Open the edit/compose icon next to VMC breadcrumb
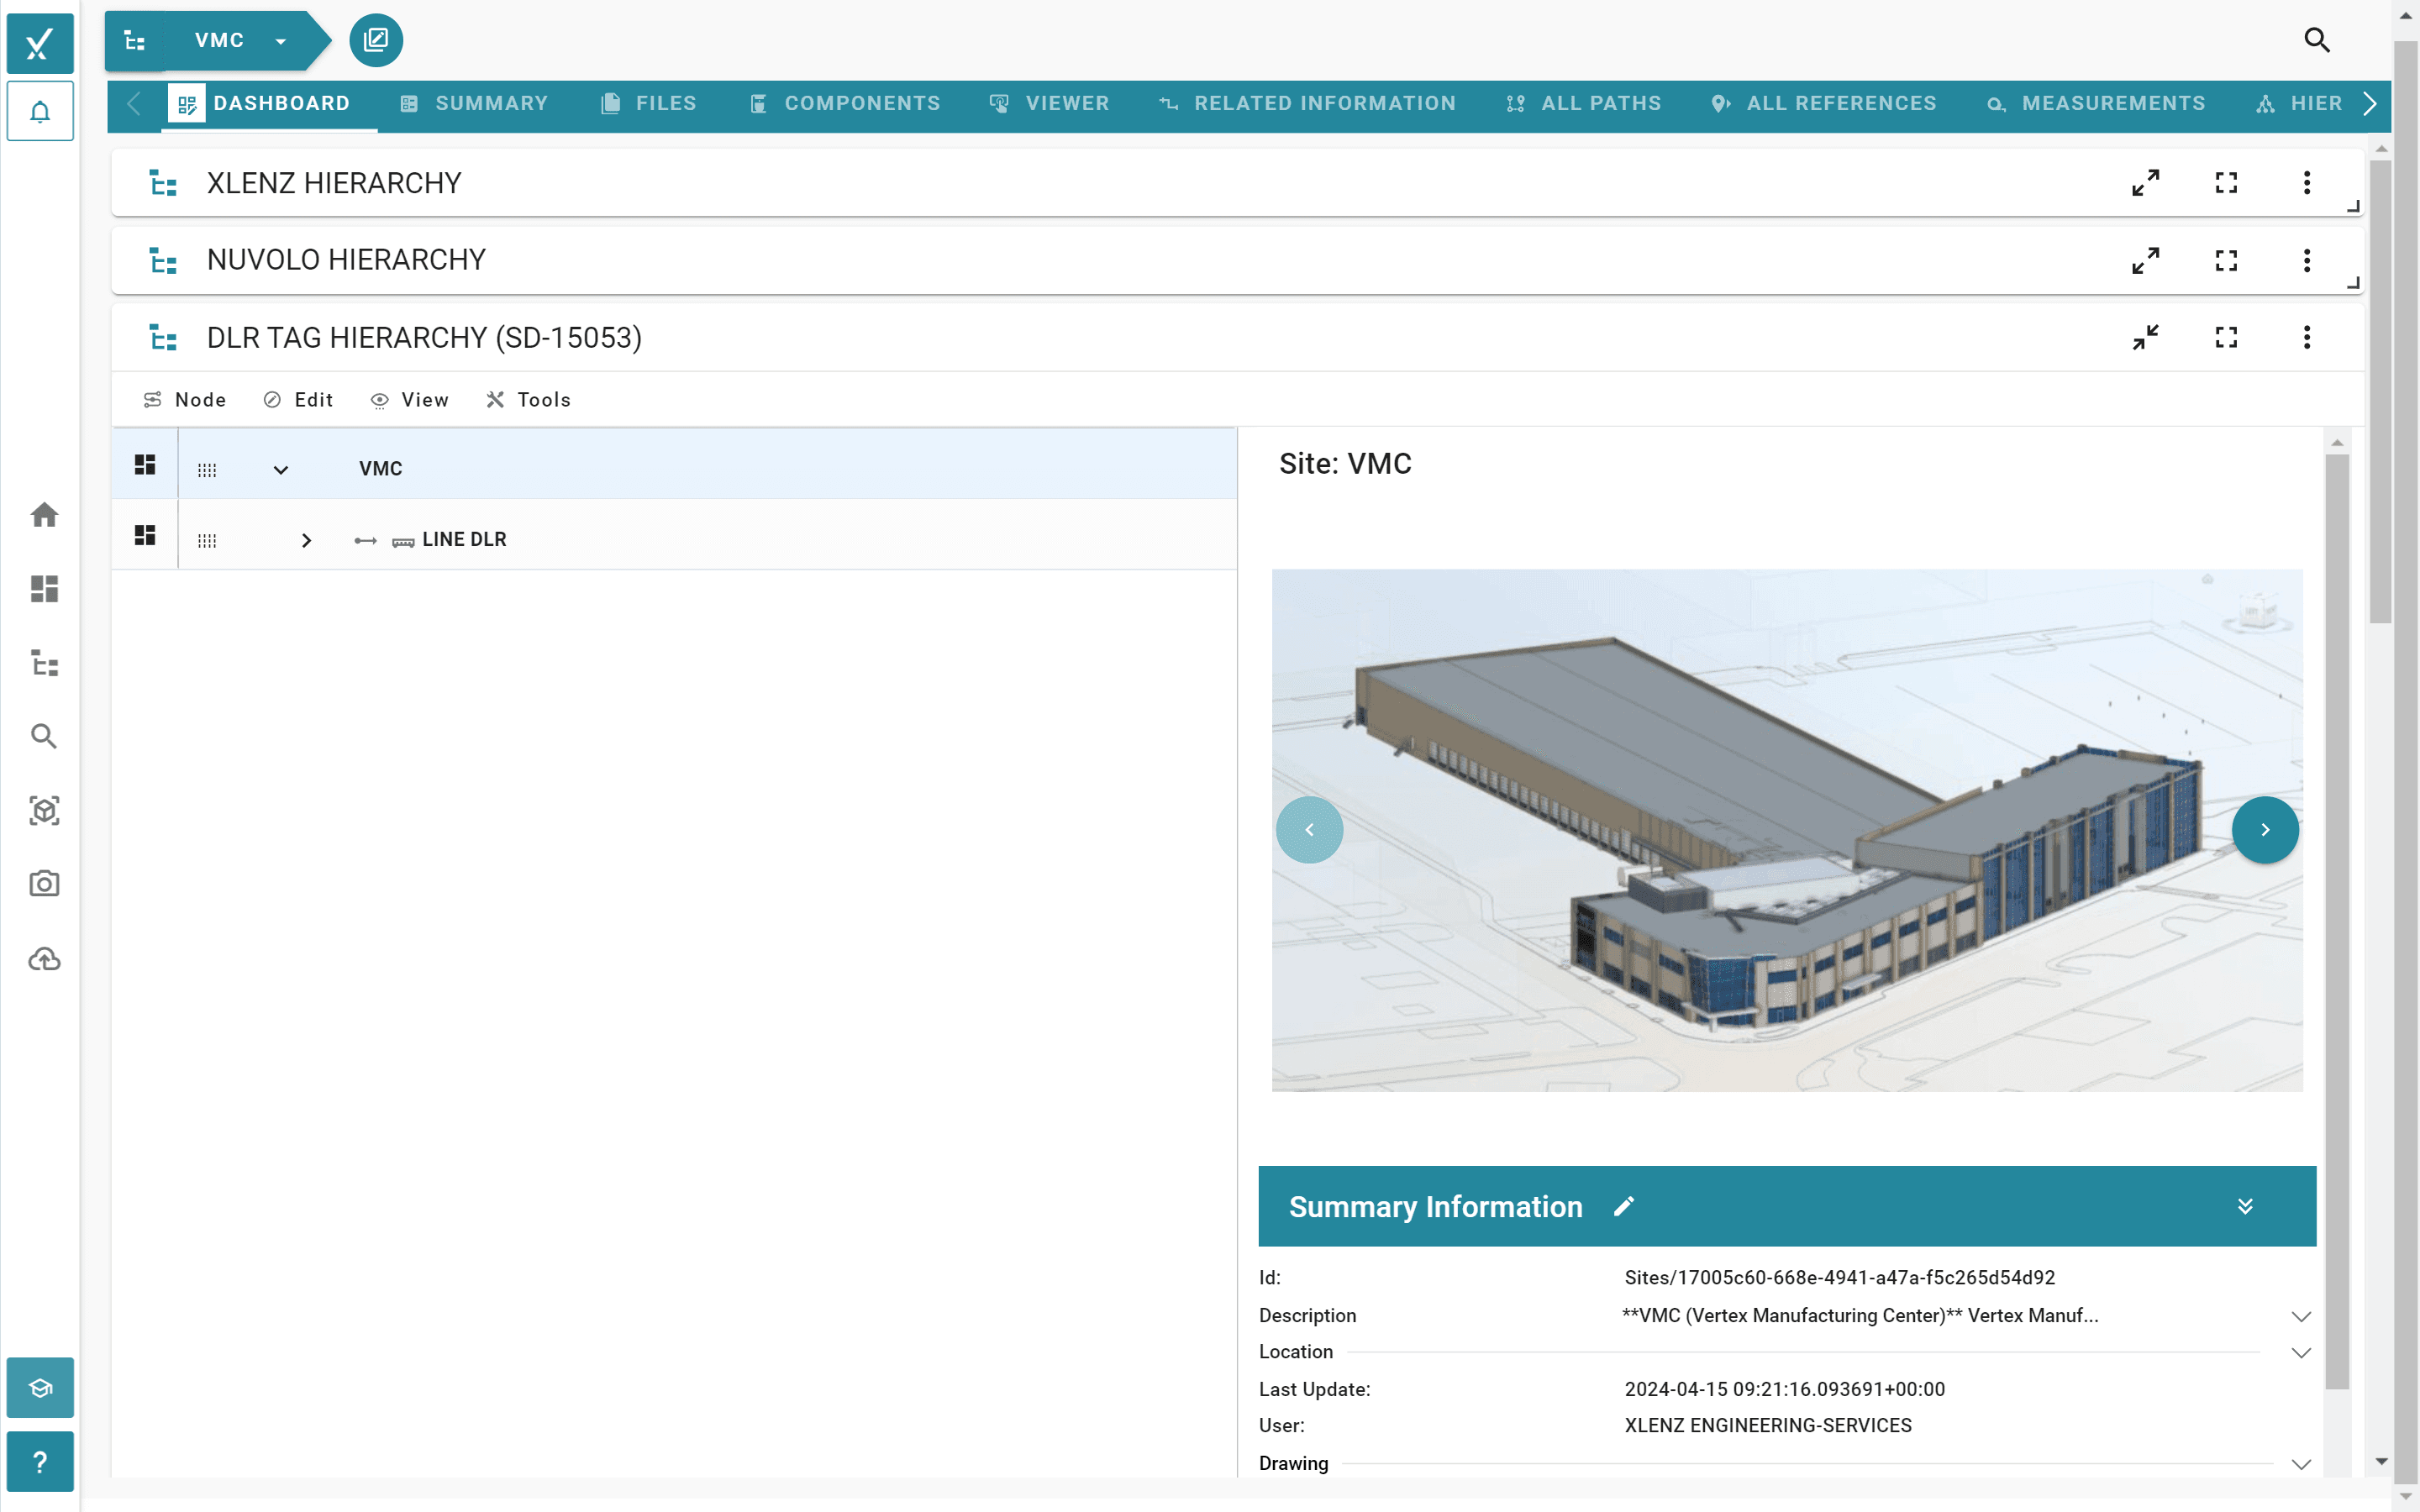Viewport: 2420px width, 1512px height. click(375, 40)
